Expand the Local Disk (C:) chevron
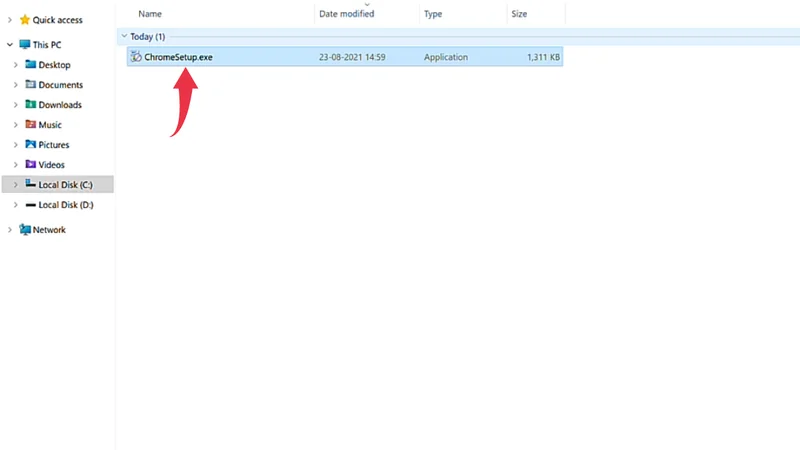800x450 pixels. (x=16, y=185)
